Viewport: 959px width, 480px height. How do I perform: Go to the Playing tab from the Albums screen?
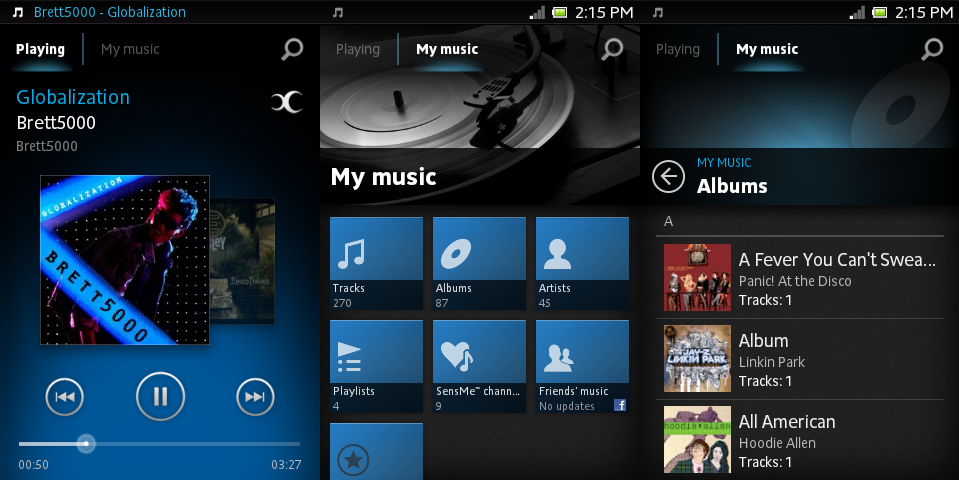pyautogui.click(x=678, y=50)
